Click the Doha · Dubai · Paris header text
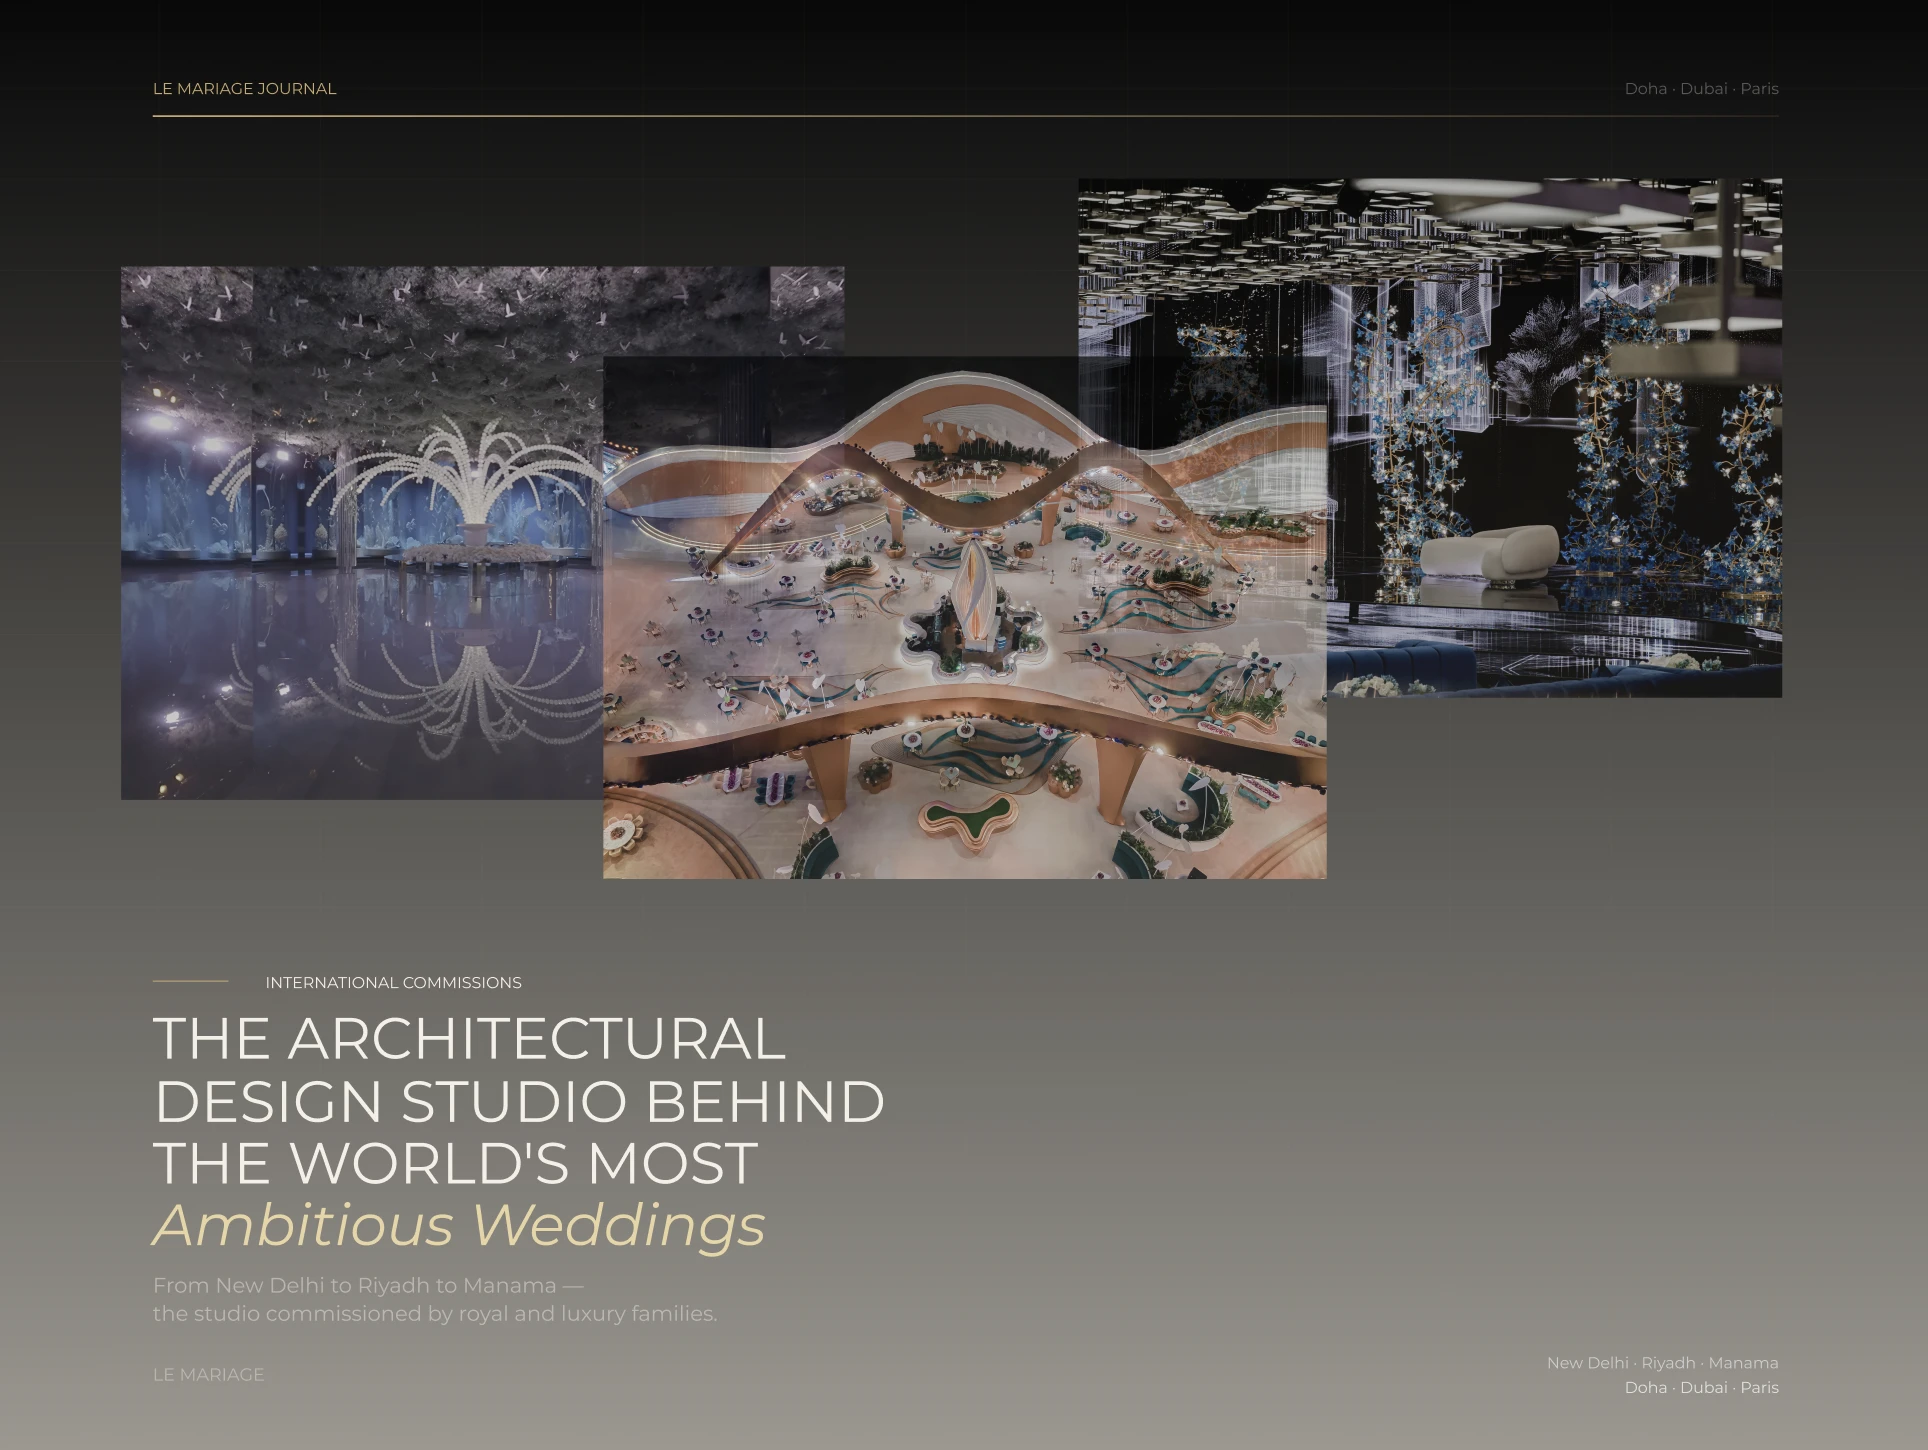The image size is (1928, 1450). [1701, 89]
